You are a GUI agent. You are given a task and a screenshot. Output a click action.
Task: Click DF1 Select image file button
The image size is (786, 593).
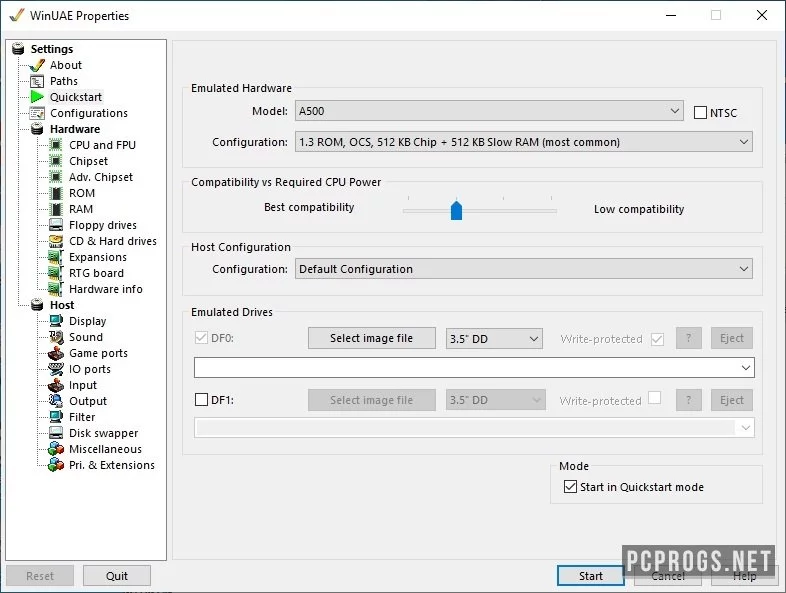coord(371,400)
